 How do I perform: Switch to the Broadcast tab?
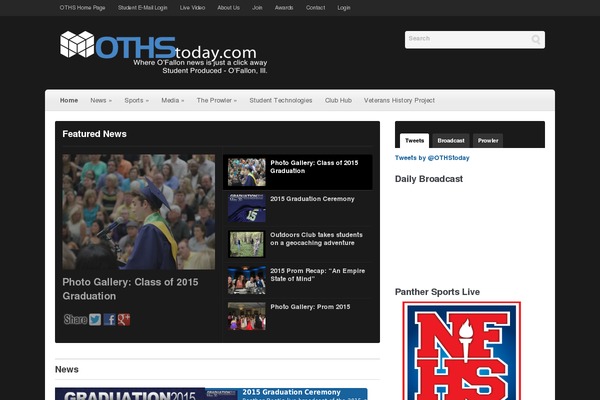(451, 140)
